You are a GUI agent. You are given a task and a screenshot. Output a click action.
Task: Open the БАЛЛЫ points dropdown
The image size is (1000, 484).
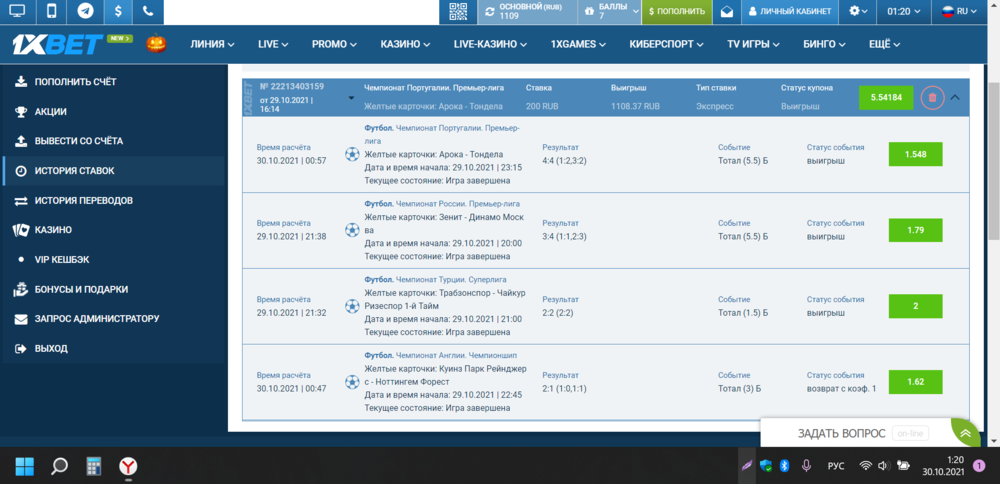pos(609,11)
